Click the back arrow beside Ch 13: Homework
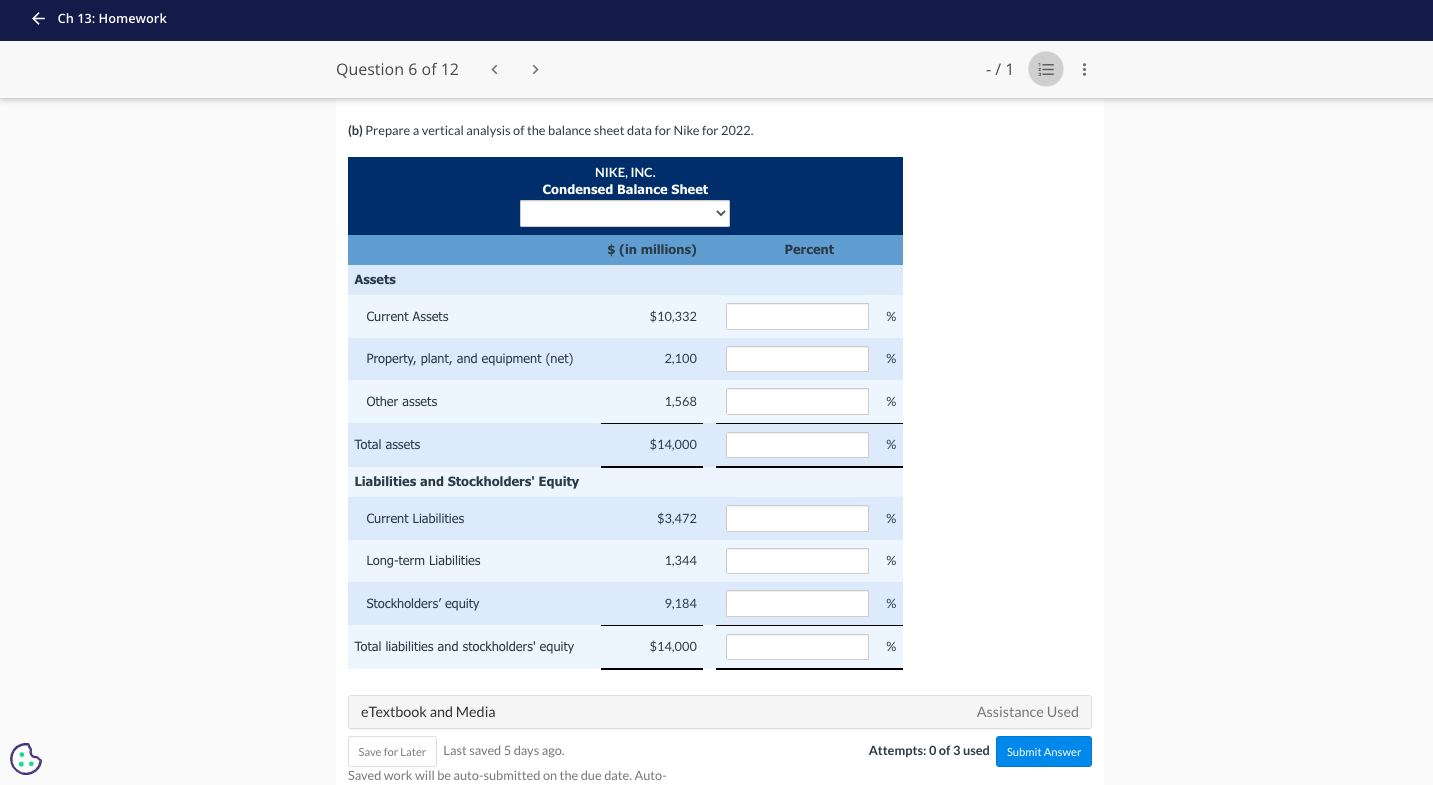 (x=39, y=19)
